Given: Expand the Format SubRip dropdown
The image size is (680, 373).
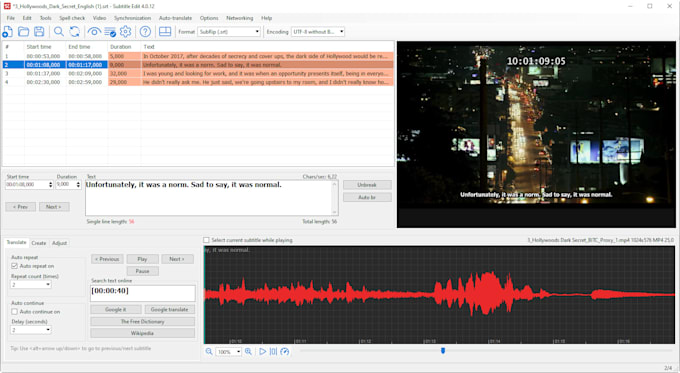Looking at the screenshot, I should [257, 32].
